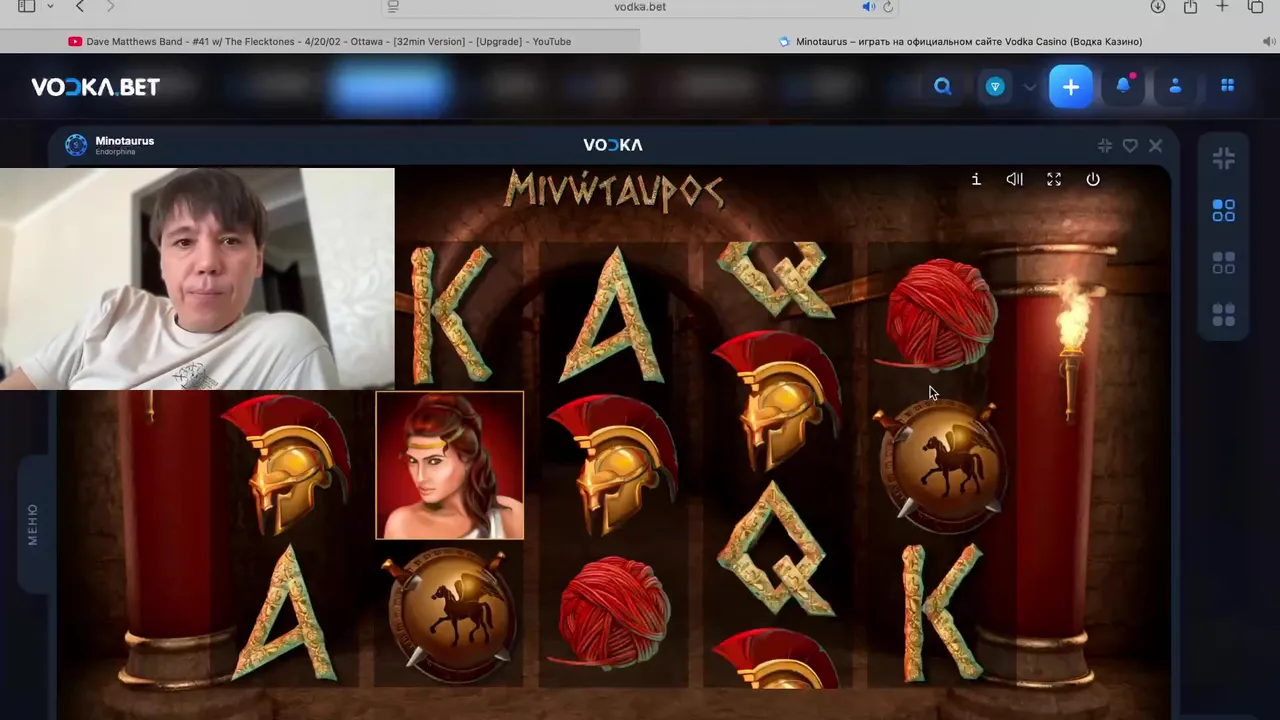Mute audio on the Minotaurus tab
This screenshot has width=1280, height=720.
pos(1269,42)
